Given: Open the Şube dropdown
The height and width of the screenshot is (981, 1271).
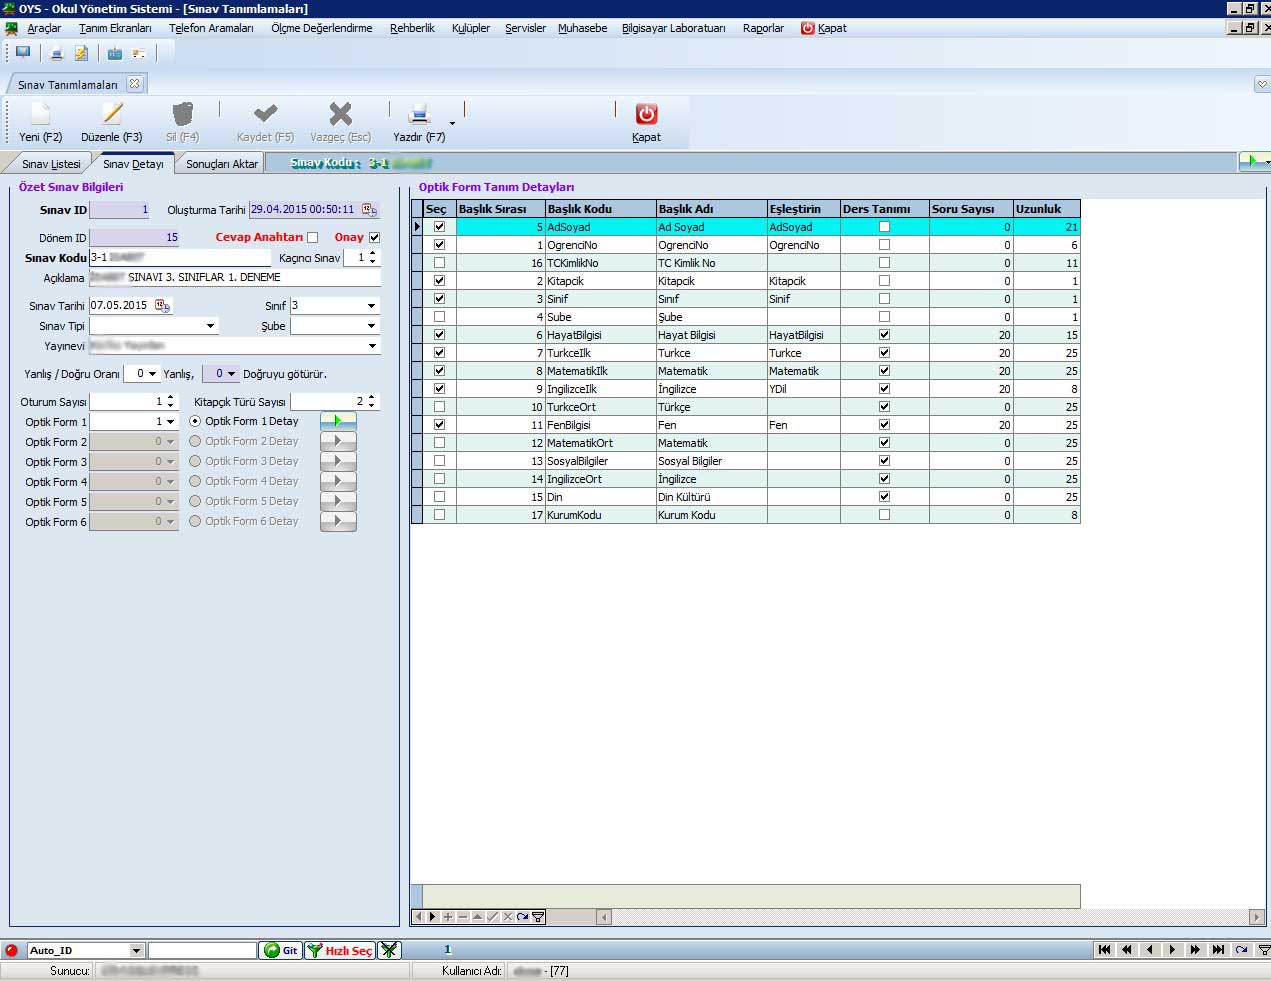Looking at the screenshot, I should coord(371,326).
